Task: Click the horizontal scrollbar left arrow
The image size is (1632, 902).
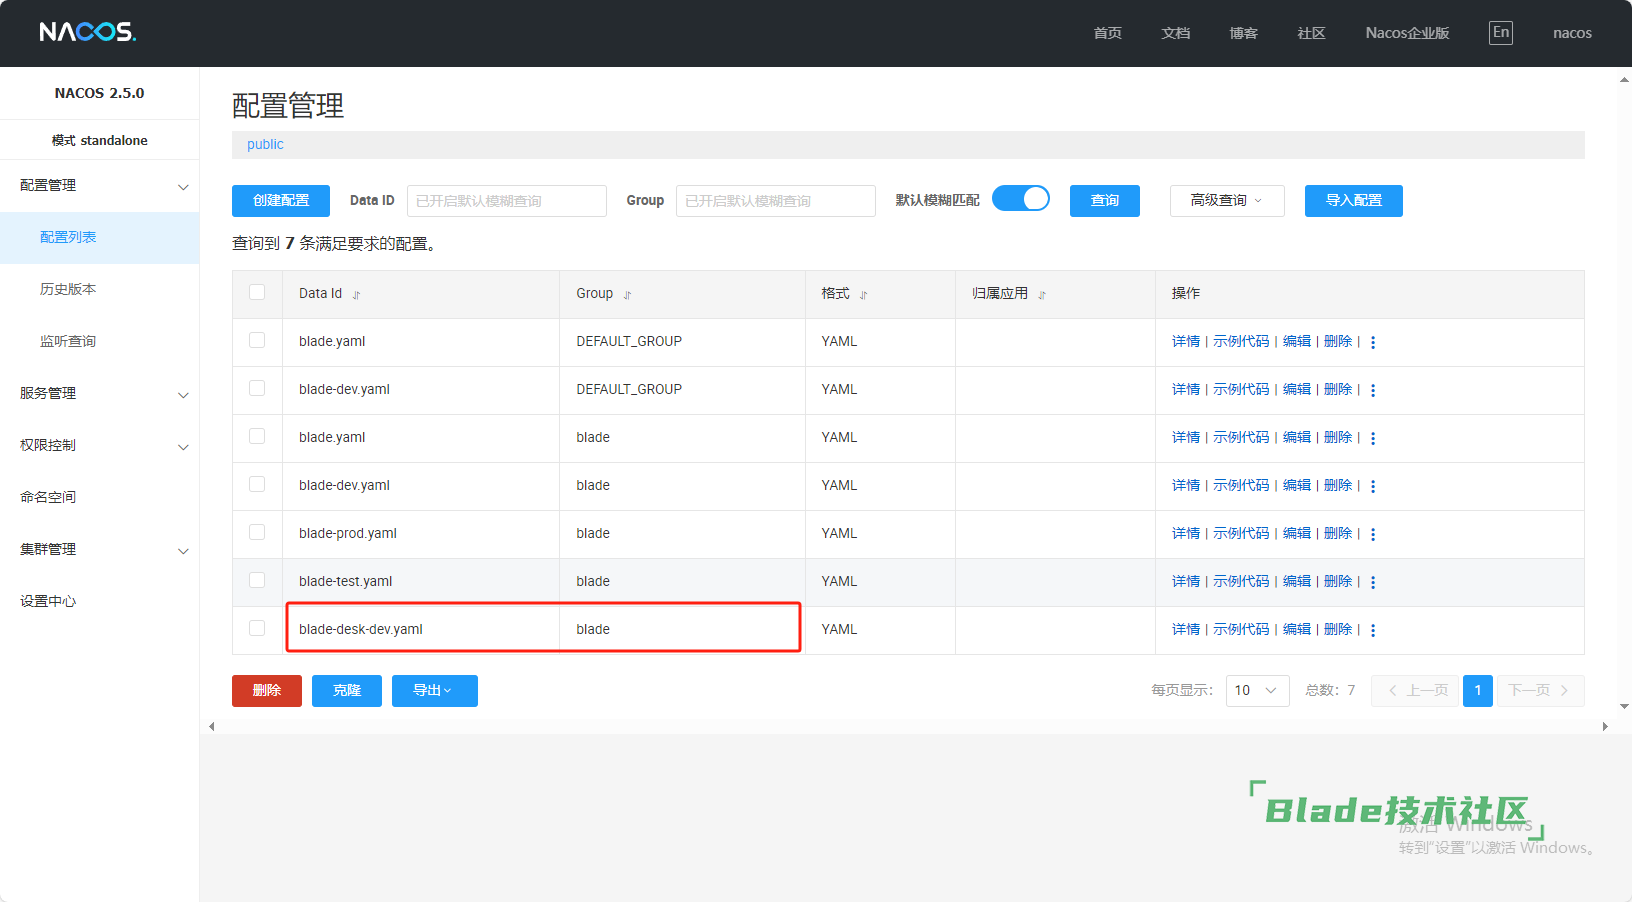Action: click(211, 727)
